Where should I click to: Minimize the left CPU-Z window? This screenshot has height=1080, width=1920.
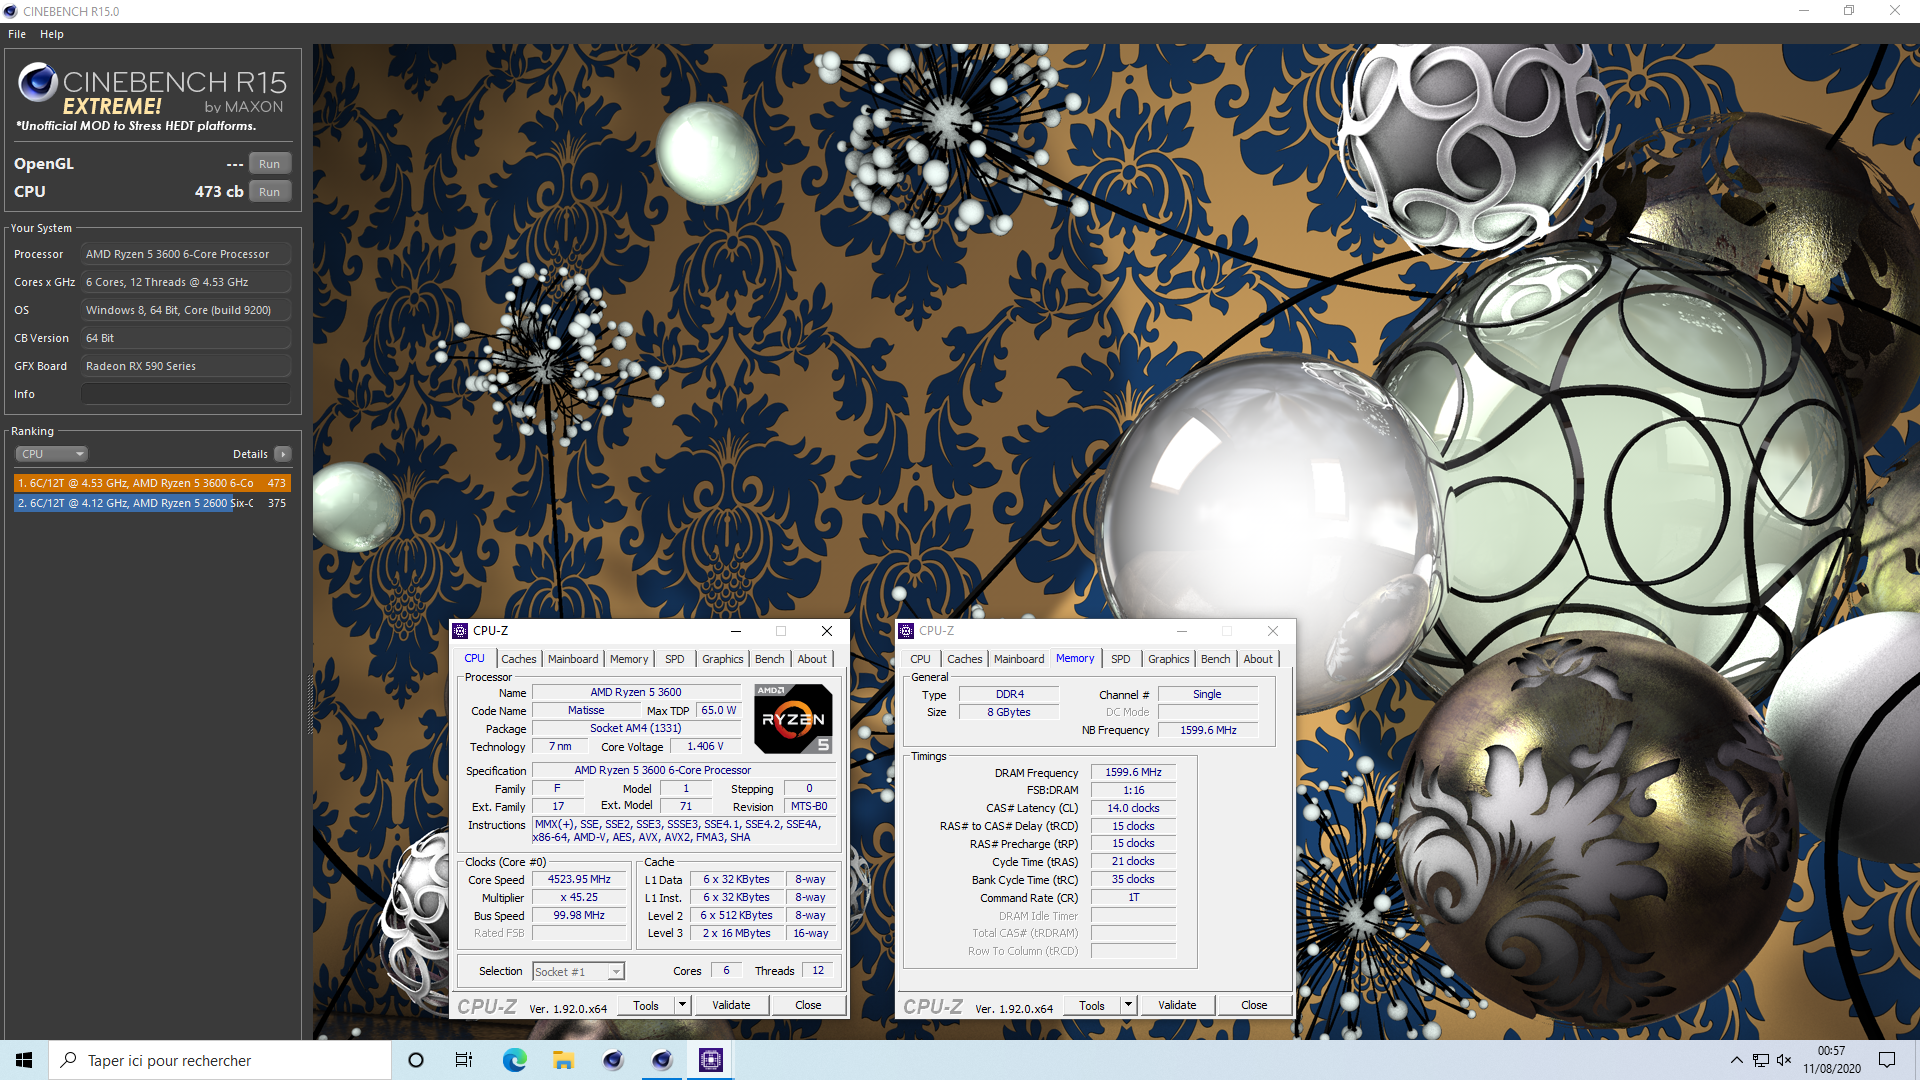coord(736,631)
